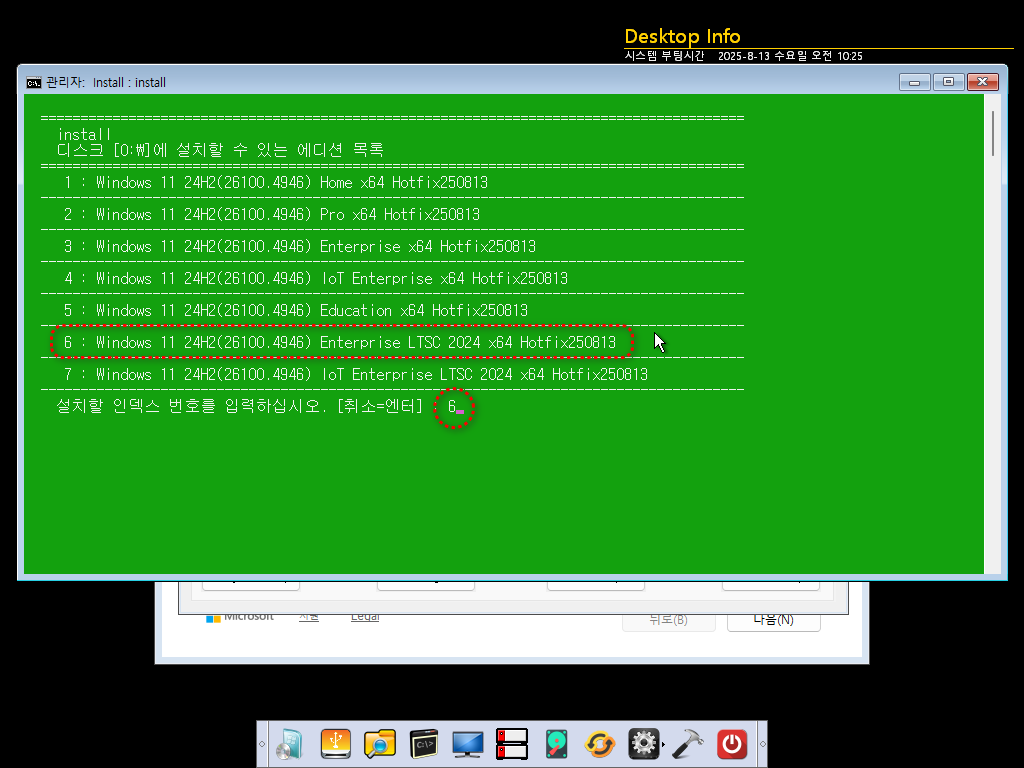The height and width of the screenshot is (768, 1024).
Task: Close the Install console window
Action: point(982,82)
